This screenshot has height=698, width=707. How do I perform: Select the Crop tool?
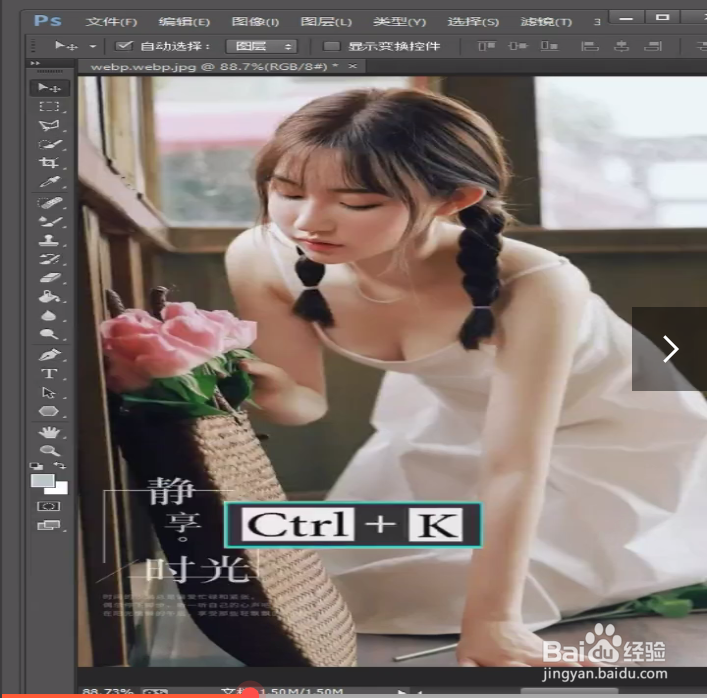click(x=49, y=163)
